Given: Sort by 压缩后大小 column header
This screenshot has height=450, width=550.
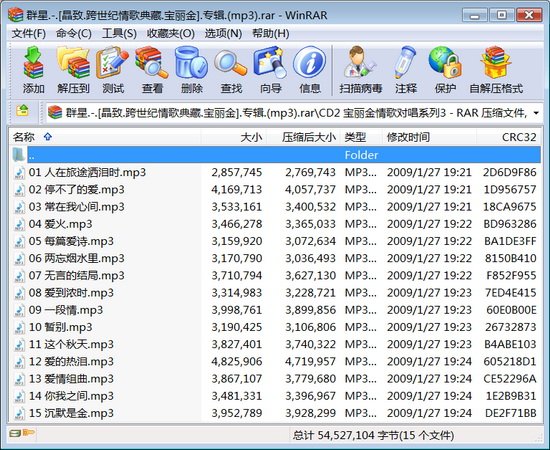Looking at the screenshot, I should pyautogui.click(x=303, y=137).
